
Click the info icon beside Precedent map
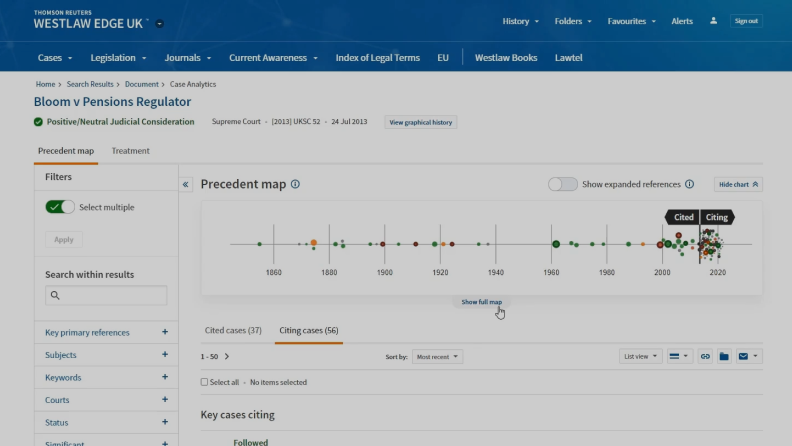(x=295, y=185)
